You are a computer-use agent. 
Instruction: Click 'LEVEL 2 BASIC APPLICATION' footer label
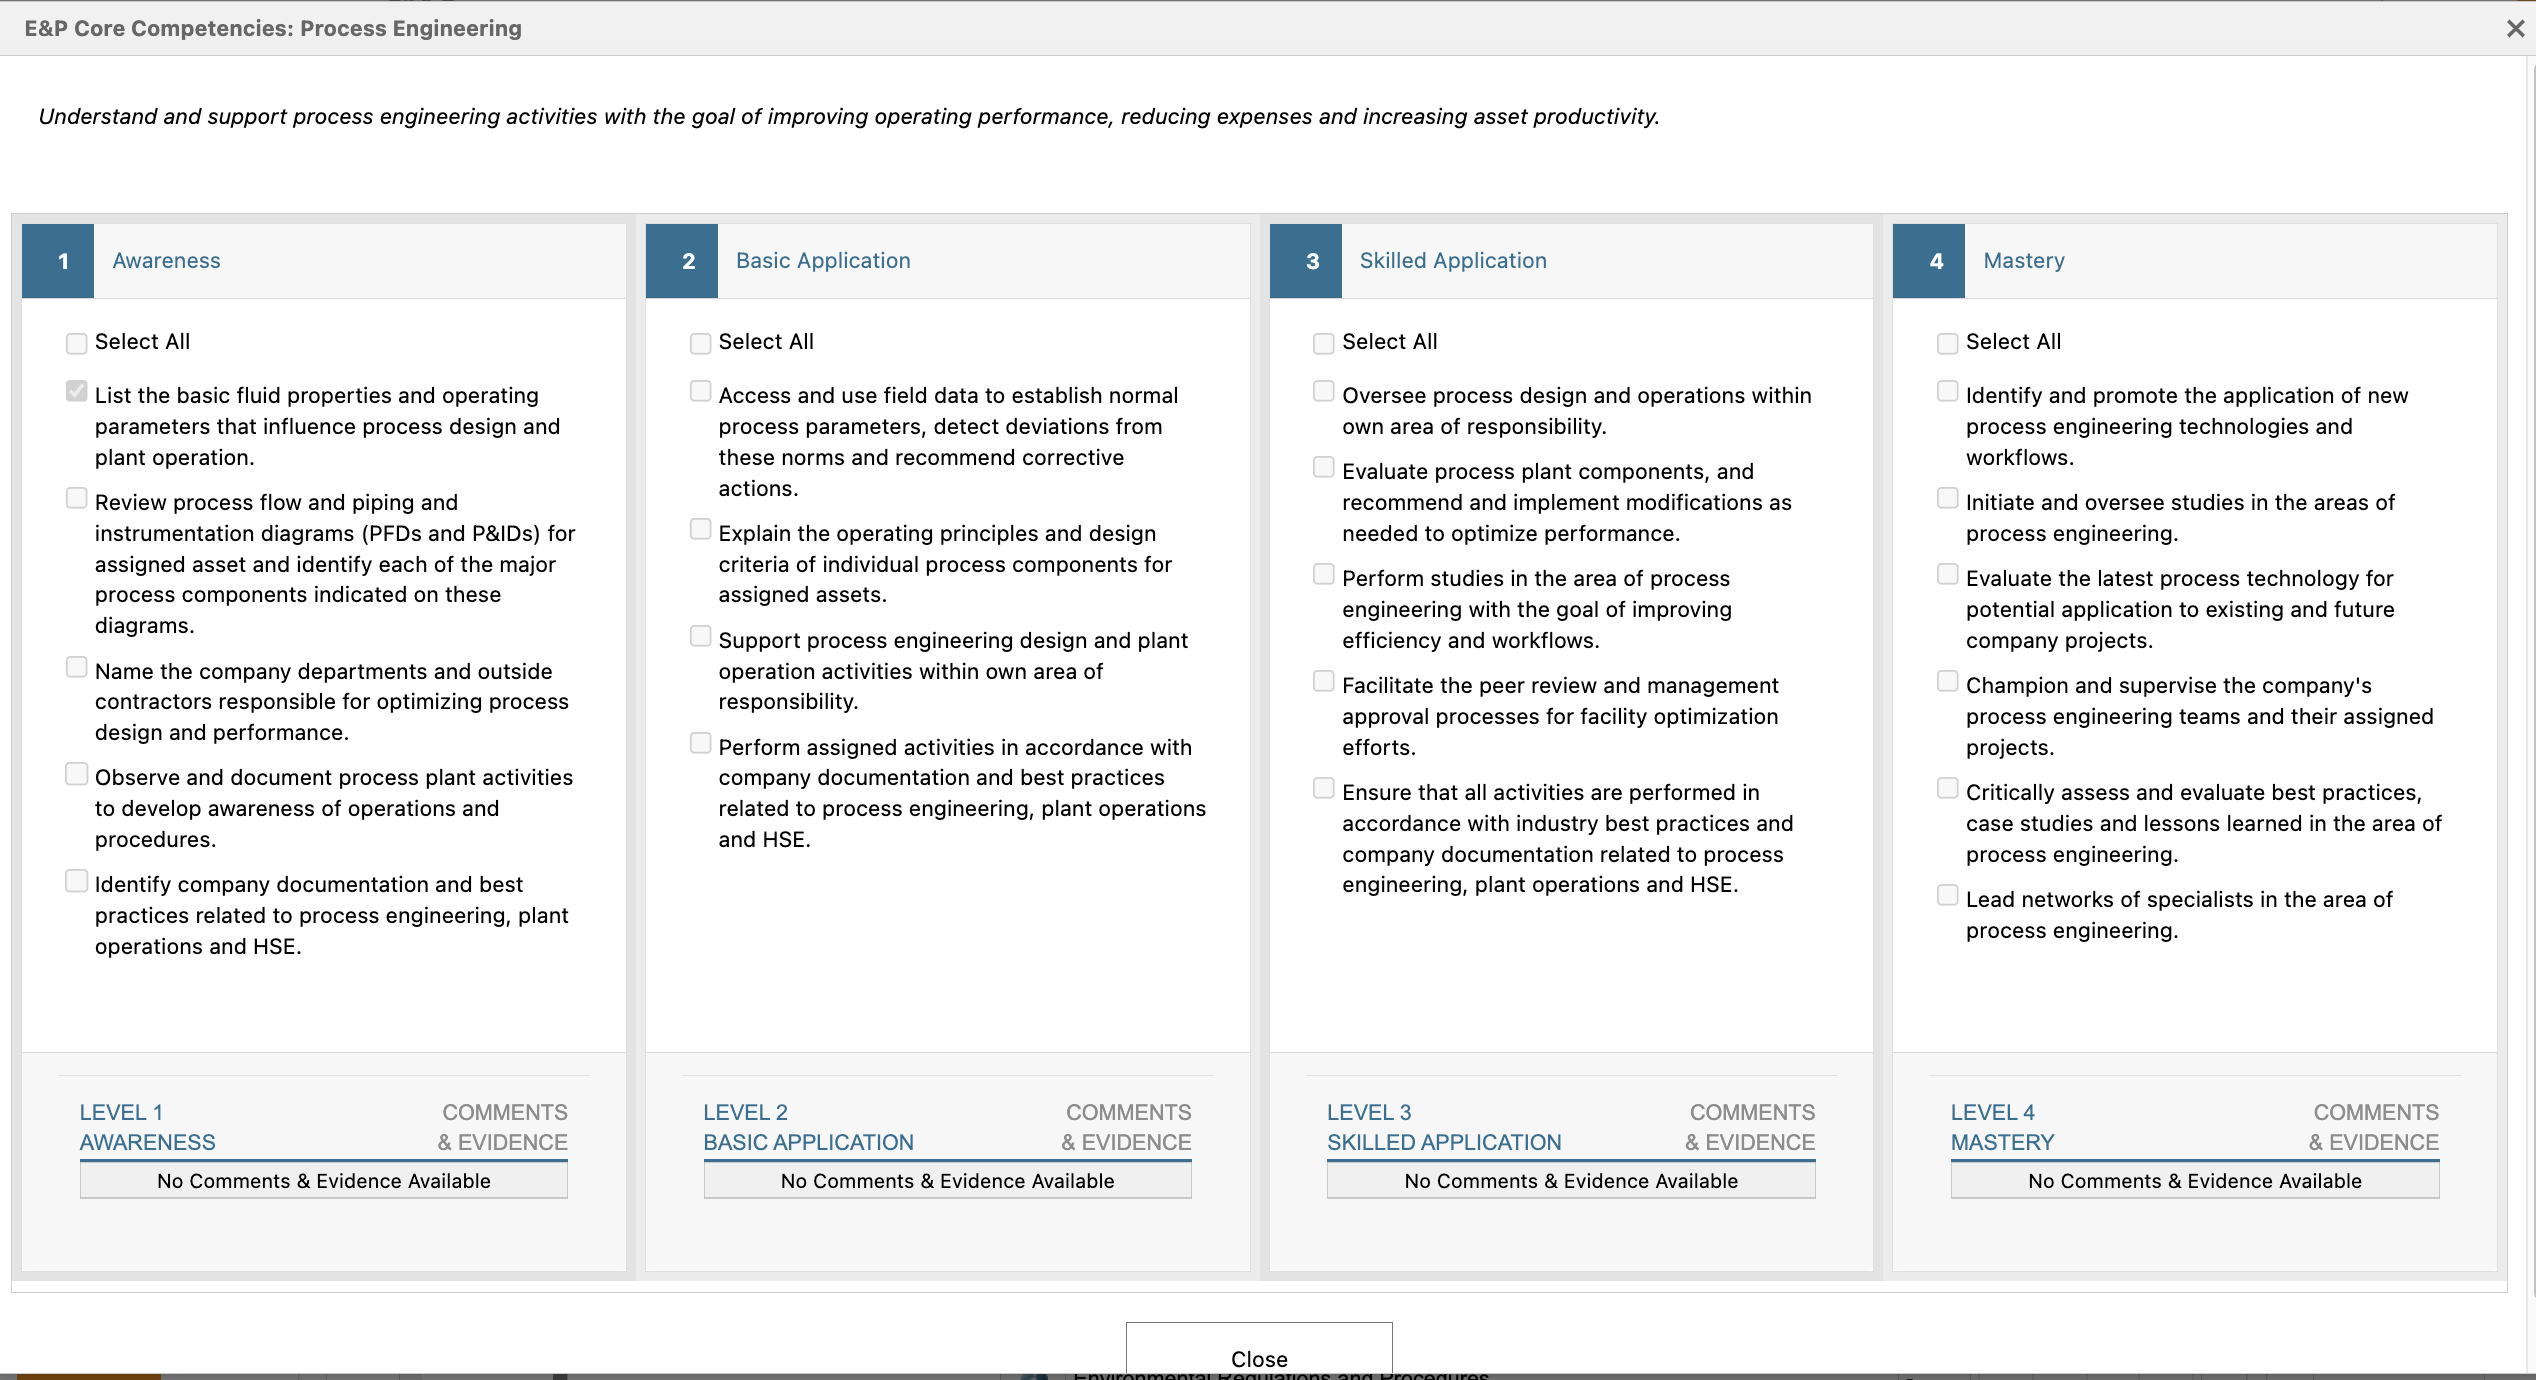pyautogui.click(x=808, y=1127)
